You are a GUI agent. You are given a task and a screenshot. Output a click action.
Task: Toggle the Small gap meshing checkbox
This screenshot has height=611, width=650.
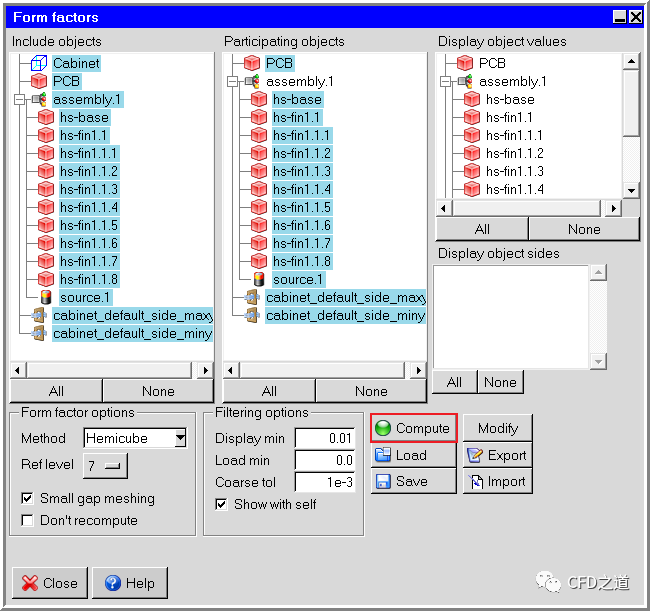tap(27, 498)
